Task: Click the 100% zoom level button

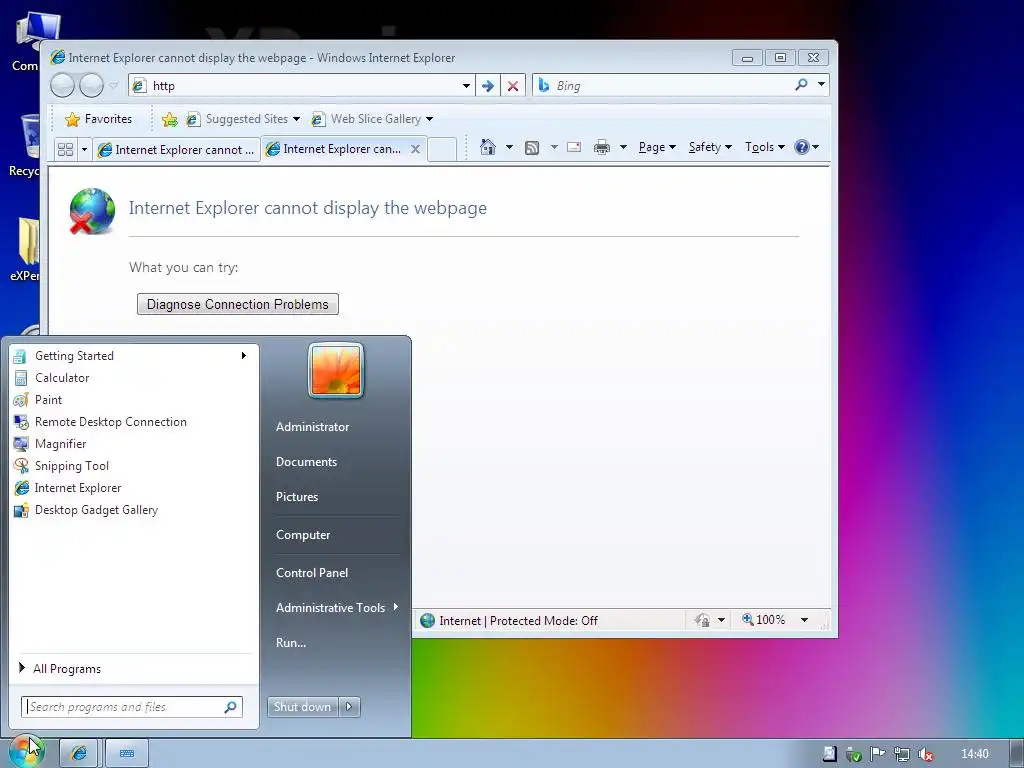Action: (764, 620)
